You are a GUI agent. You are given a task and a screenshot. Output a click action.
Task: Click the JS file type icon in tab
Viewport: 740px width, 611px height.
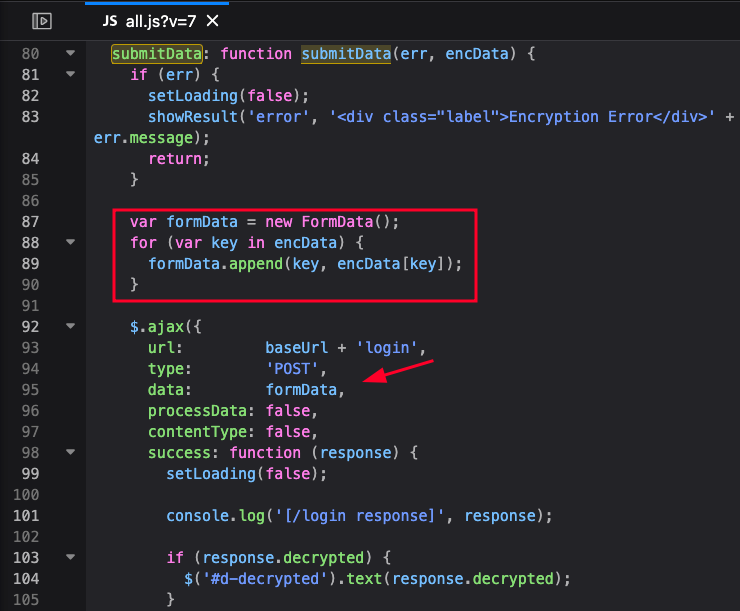(110, 21)
